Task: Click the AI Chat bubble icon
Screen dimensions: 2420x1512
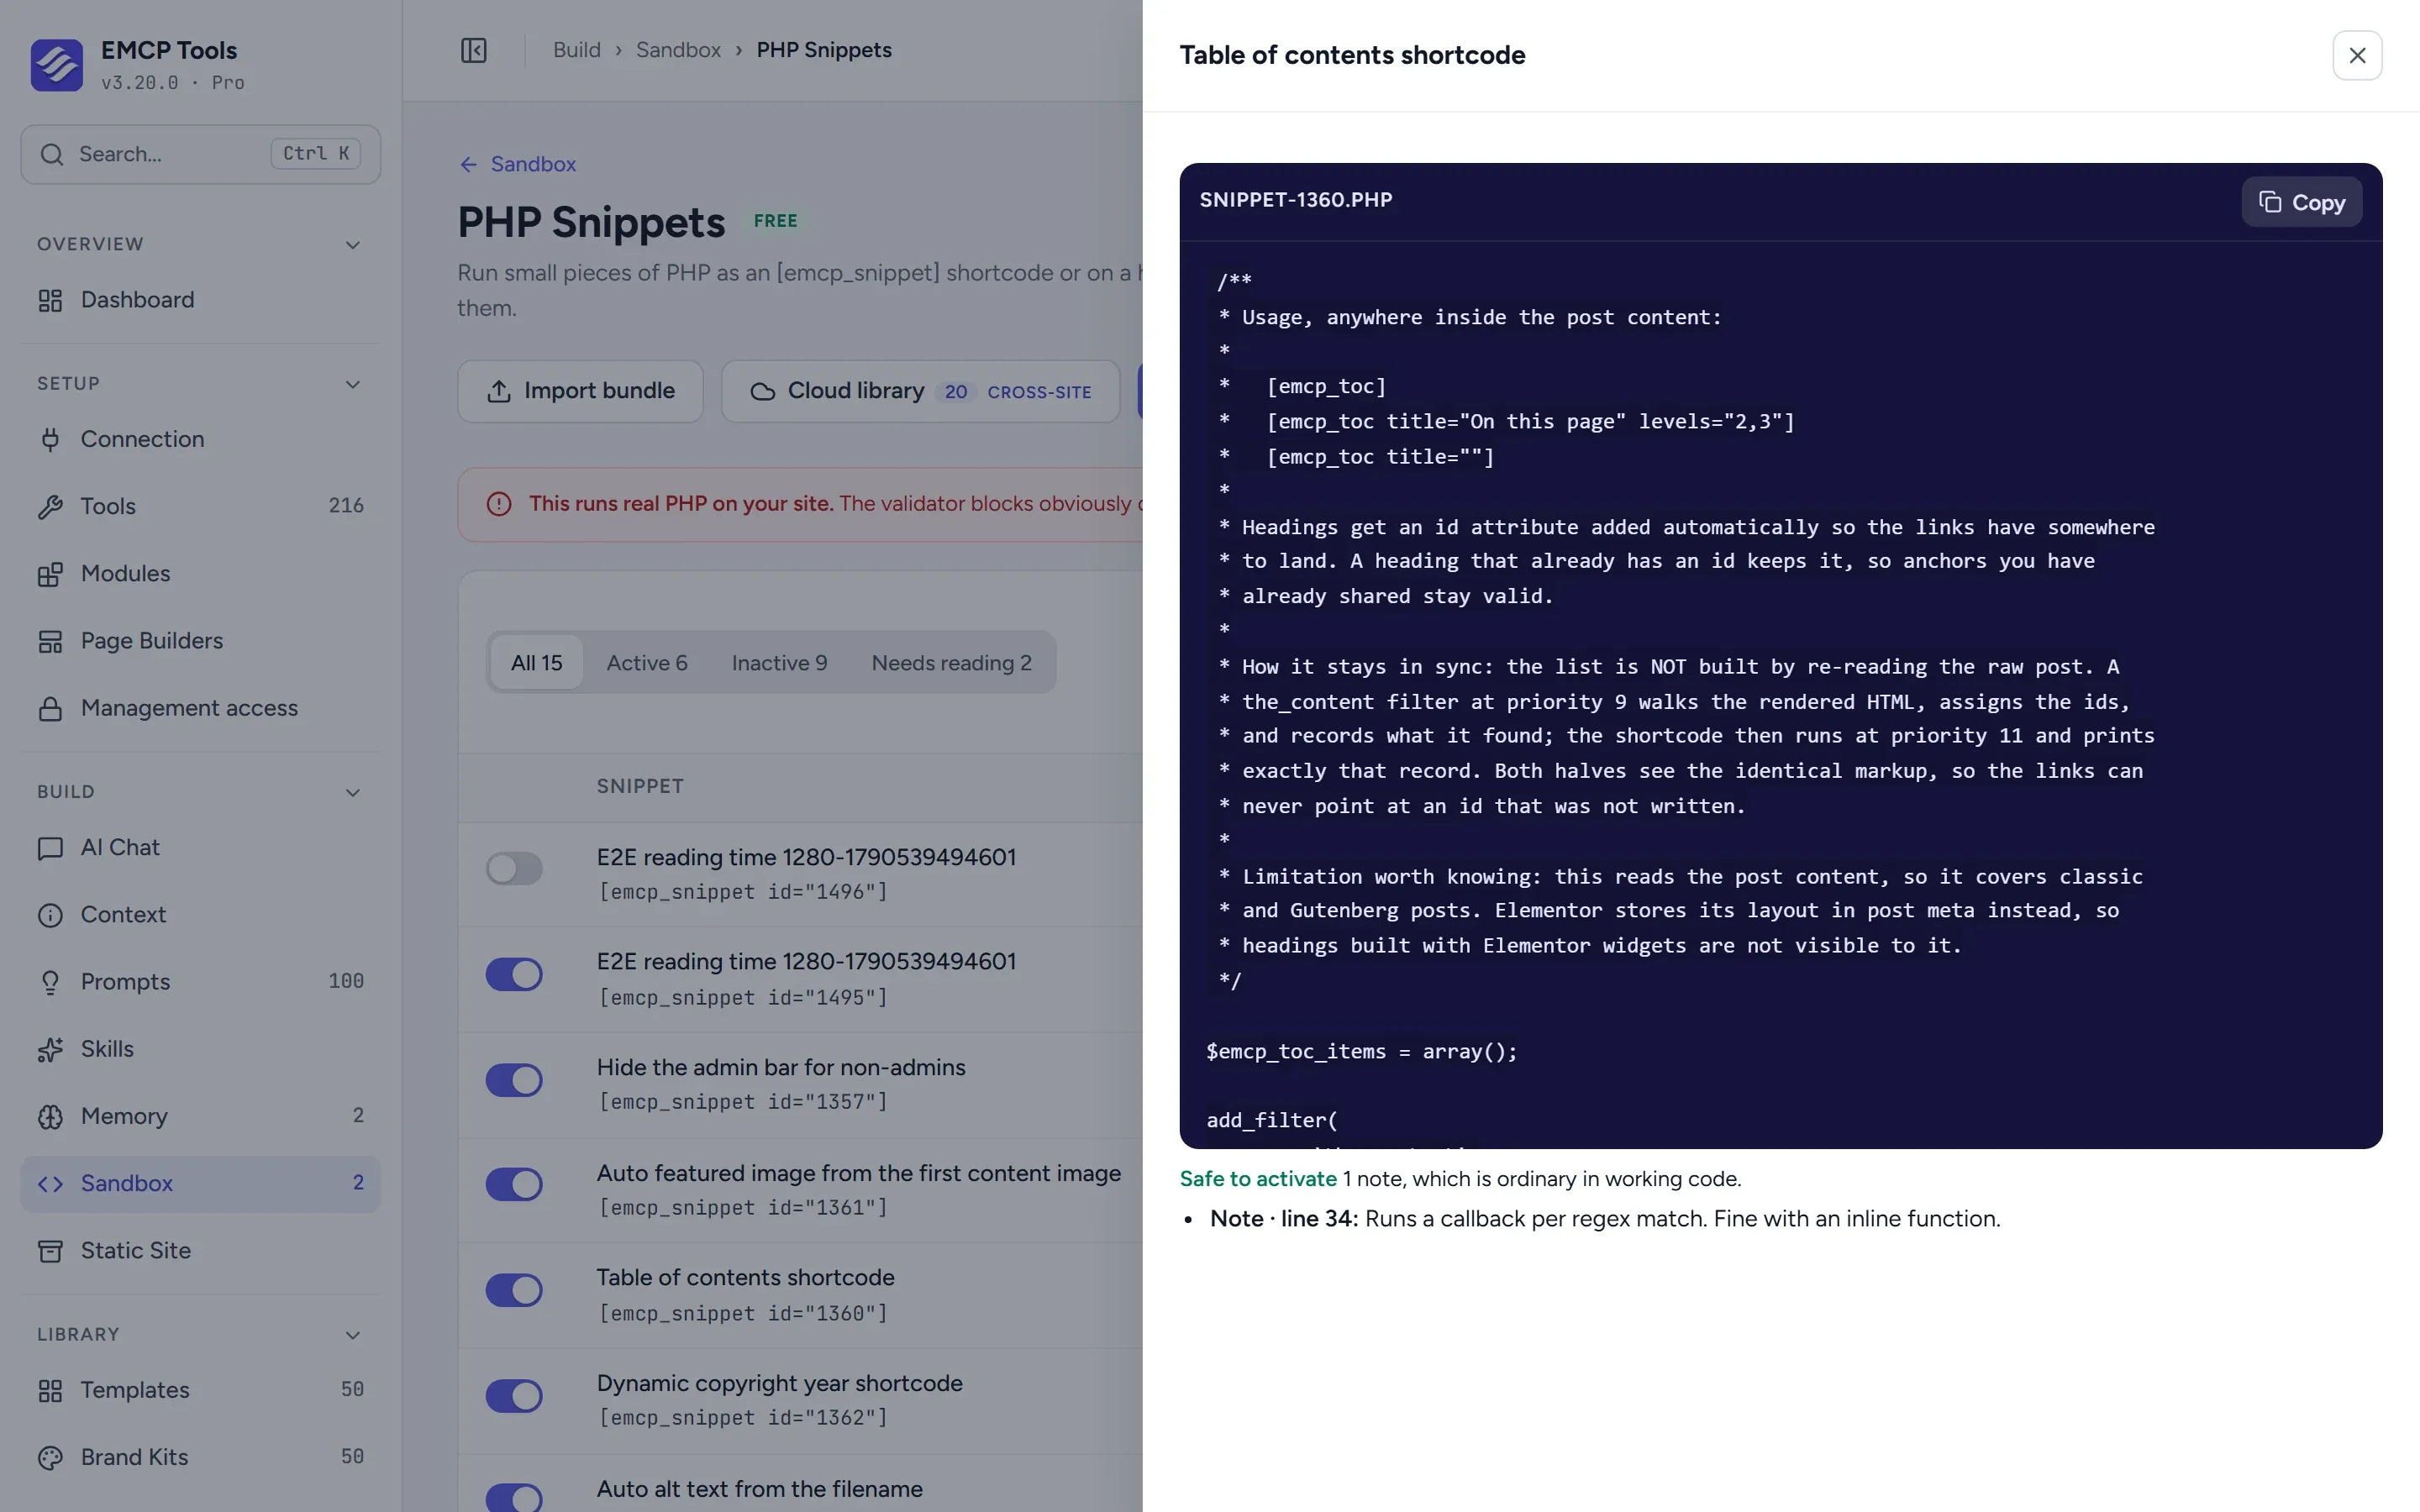Action: pyautogui.click(x=50, y=848)
